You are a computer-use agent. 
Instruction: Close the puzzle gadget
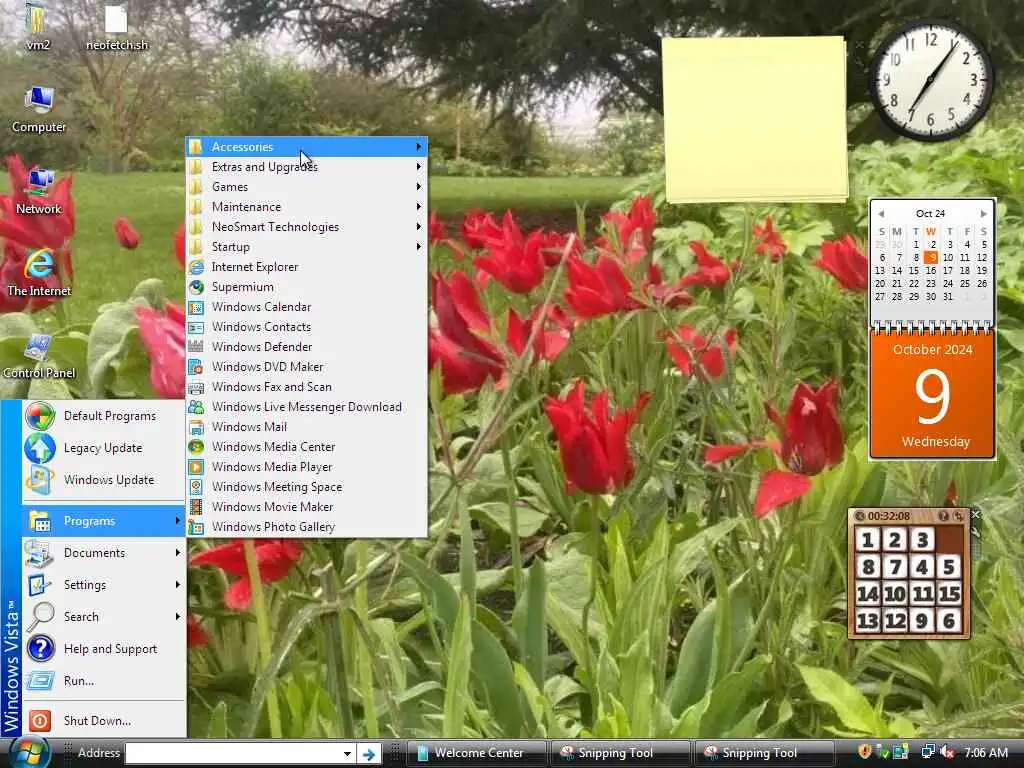[x=975, y=515]
